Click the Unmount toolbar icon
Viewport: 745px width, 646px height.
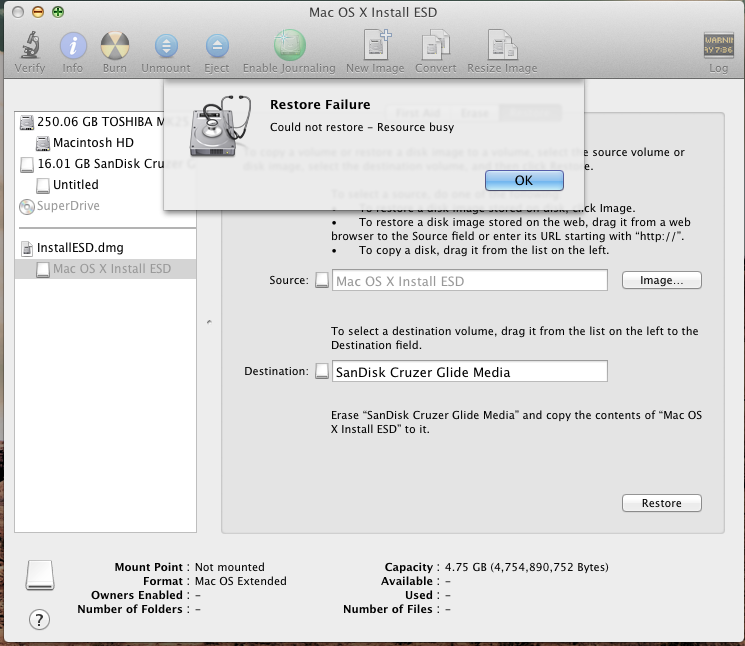tap(166, 52)
